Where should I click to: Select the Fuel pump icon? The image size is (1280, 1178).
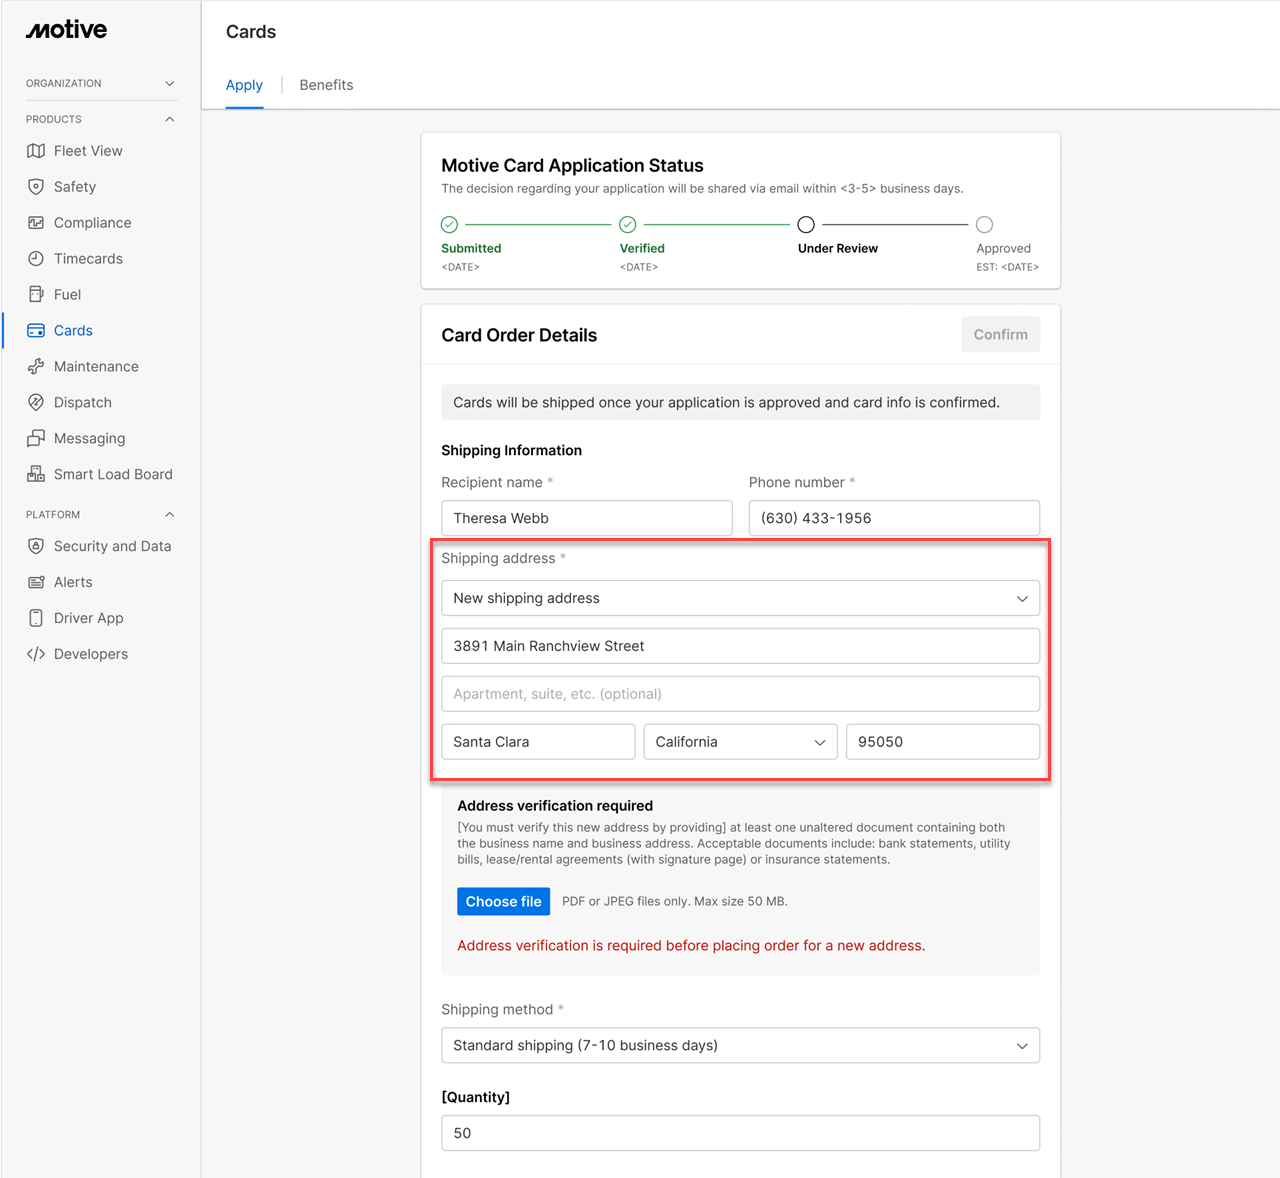pos(36,295)
